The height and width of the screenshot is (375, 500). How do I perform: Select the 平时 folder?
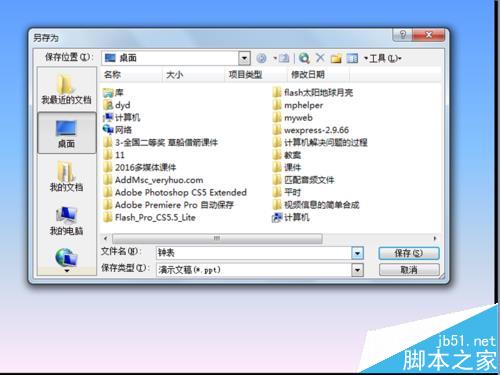[x=287, y=192]
